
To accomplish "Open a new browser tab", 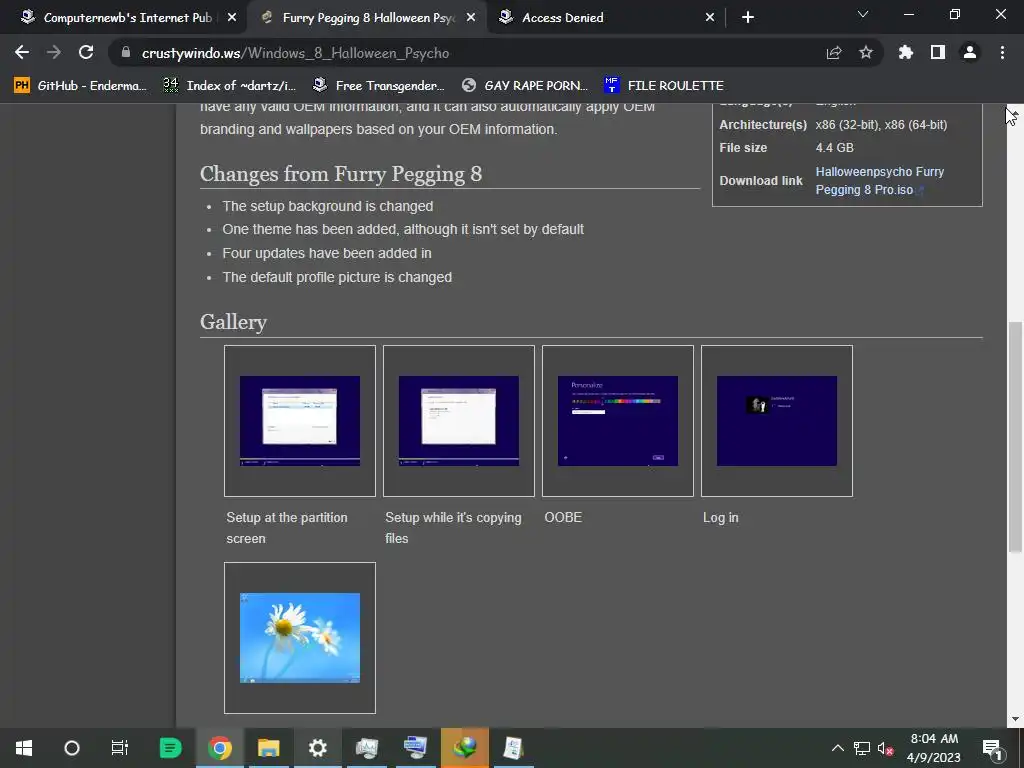I will point(748,18).
